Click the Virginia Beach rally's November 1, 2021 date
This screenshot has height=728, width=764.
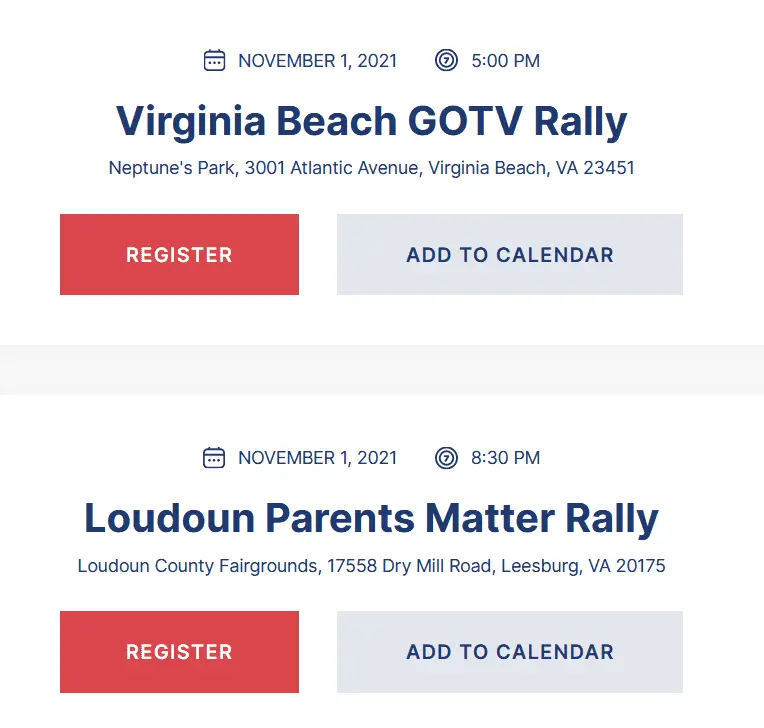(x=317, y=61)
